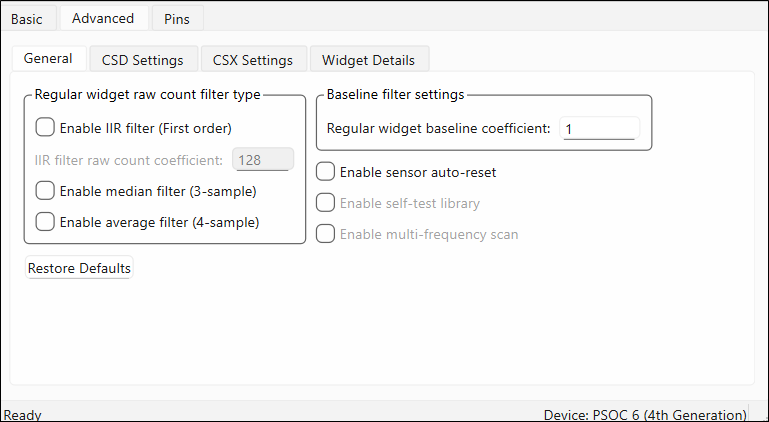Focus the Regular widget baseline coefficient field

(599, 128)
